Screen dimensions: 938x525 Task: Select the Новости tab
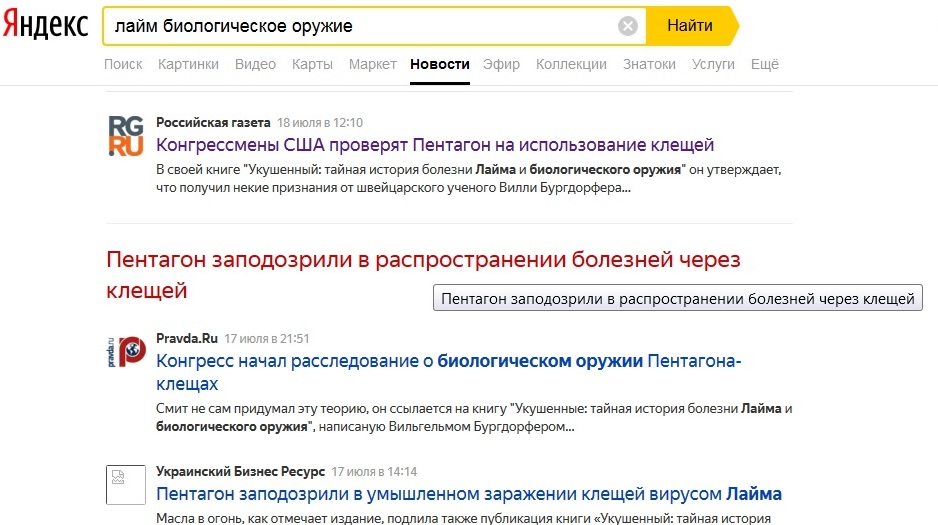pyautogui.click(x=439, y=64)
